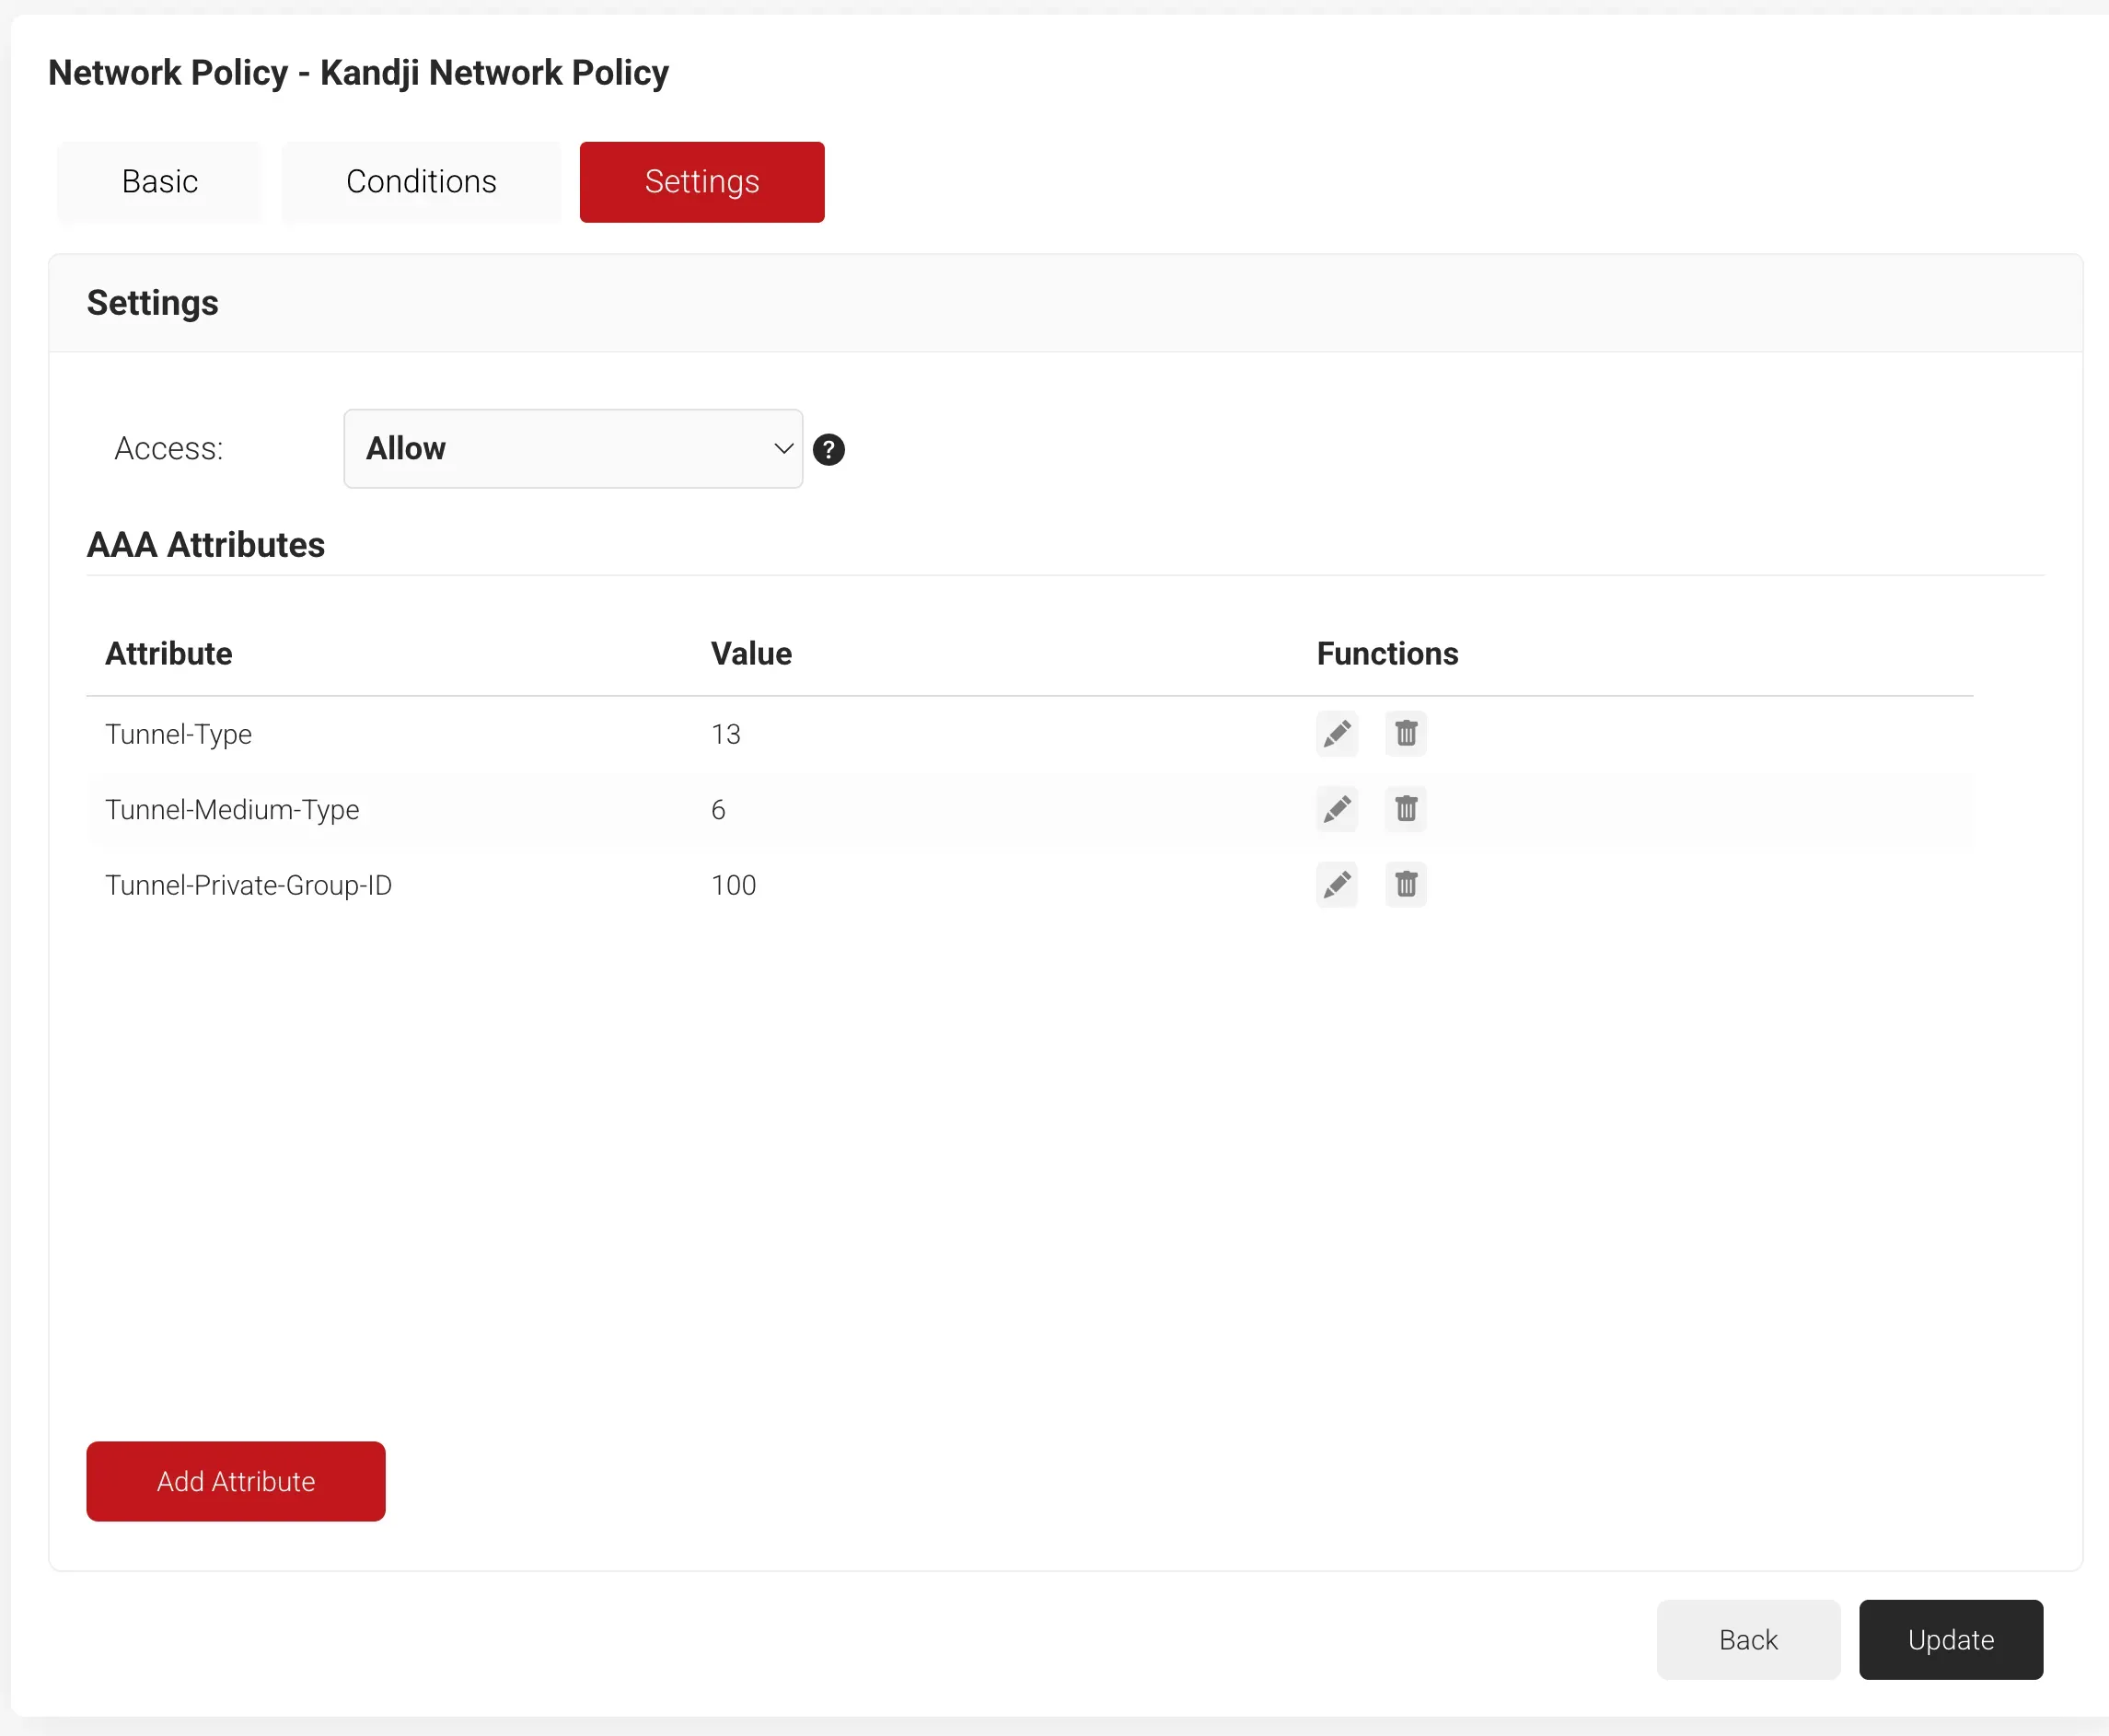The height and width of the screenshot is (1736, 2109).
Task: Click the Value column header
Action: (x=751, y=654)
